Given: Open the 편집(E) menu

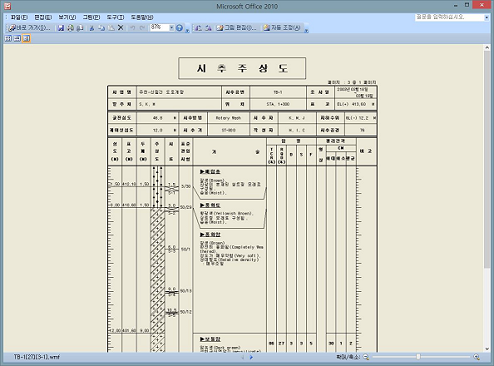Looking at the screenshot, I should click(x=43, y=17).
